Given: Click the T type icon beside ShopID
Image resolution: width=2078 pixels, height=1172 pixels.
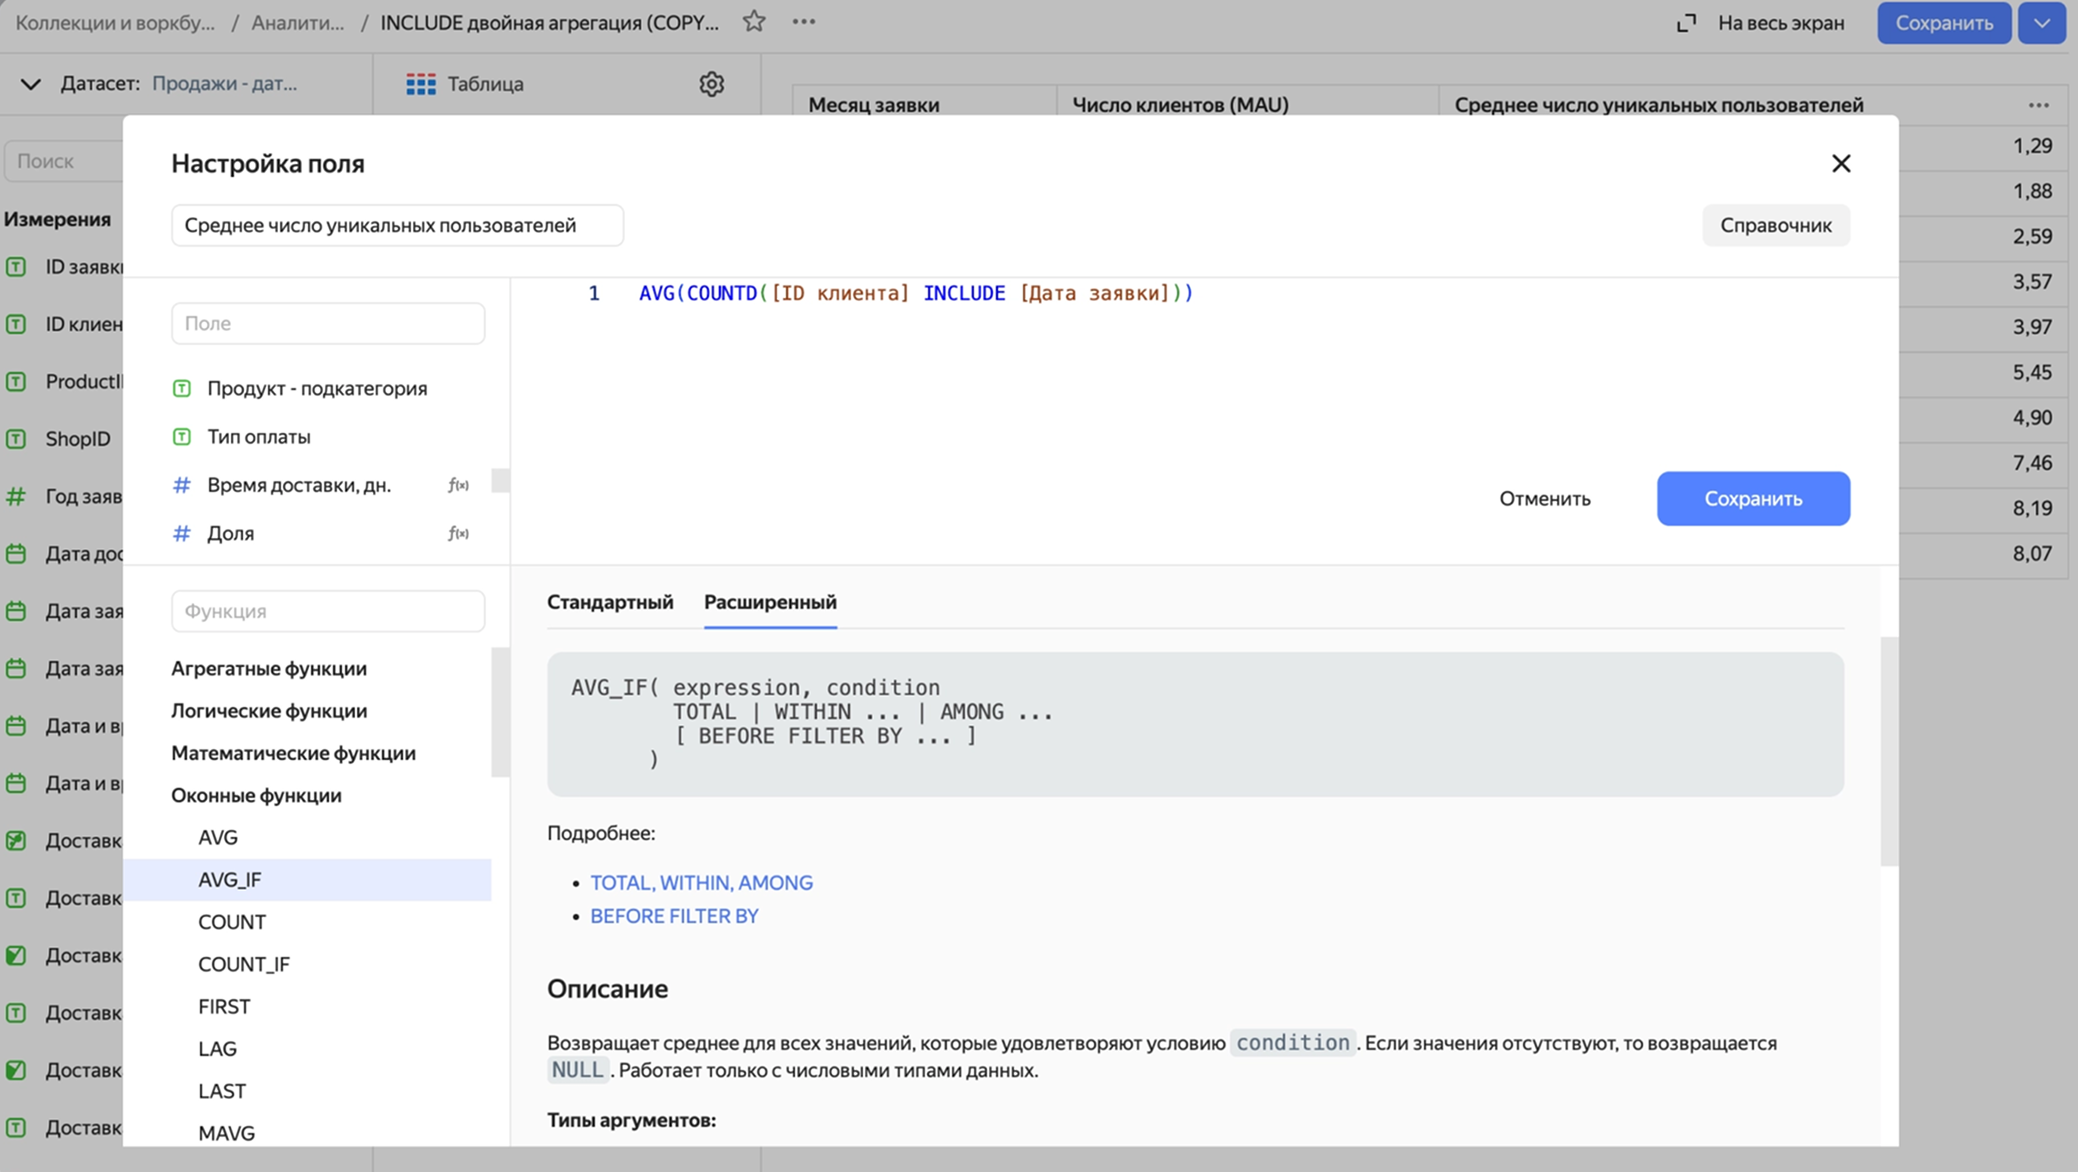Looking at the screenshot, I should [x=16, y=438].
